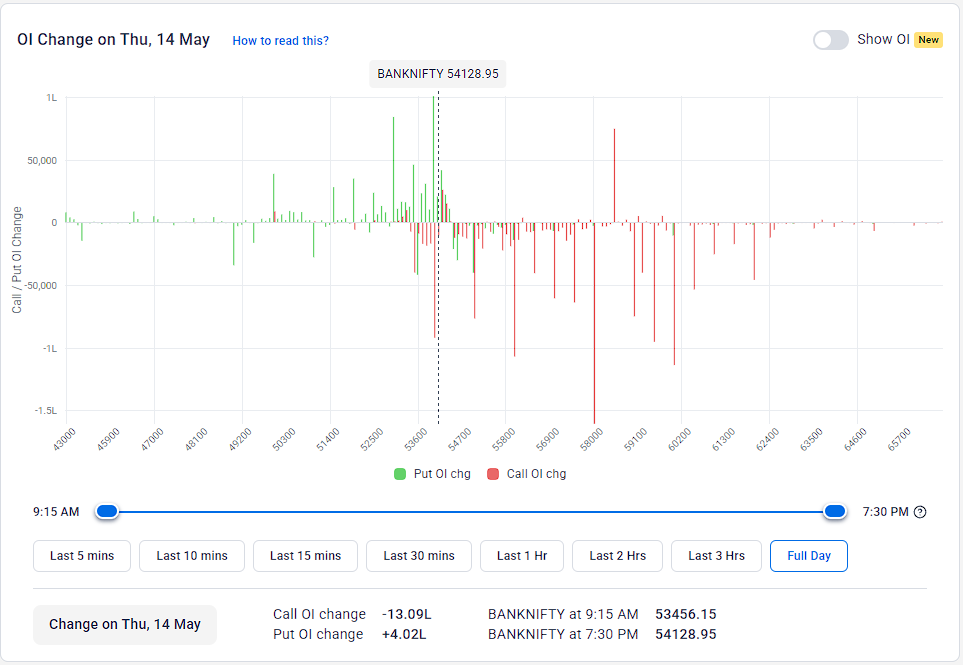
Task: Select the Last 2 Hrs range
Action: [x=617, y=556]
